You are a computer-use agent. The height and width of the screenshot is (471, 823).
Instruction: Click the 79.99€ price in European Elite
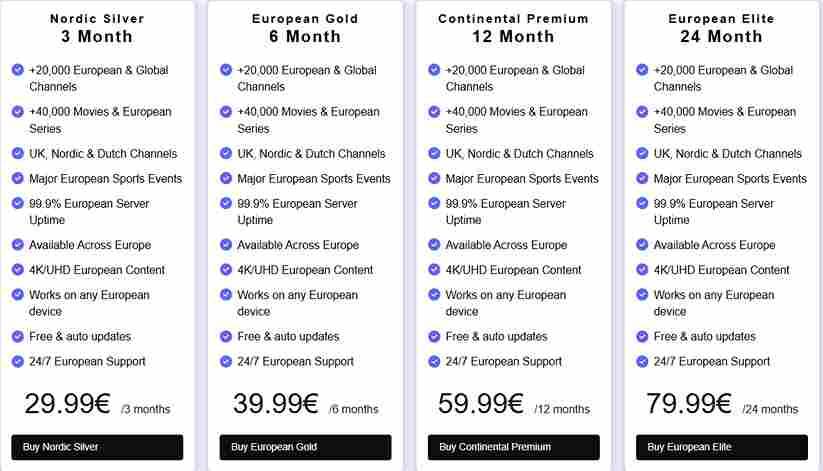point(689,404)
